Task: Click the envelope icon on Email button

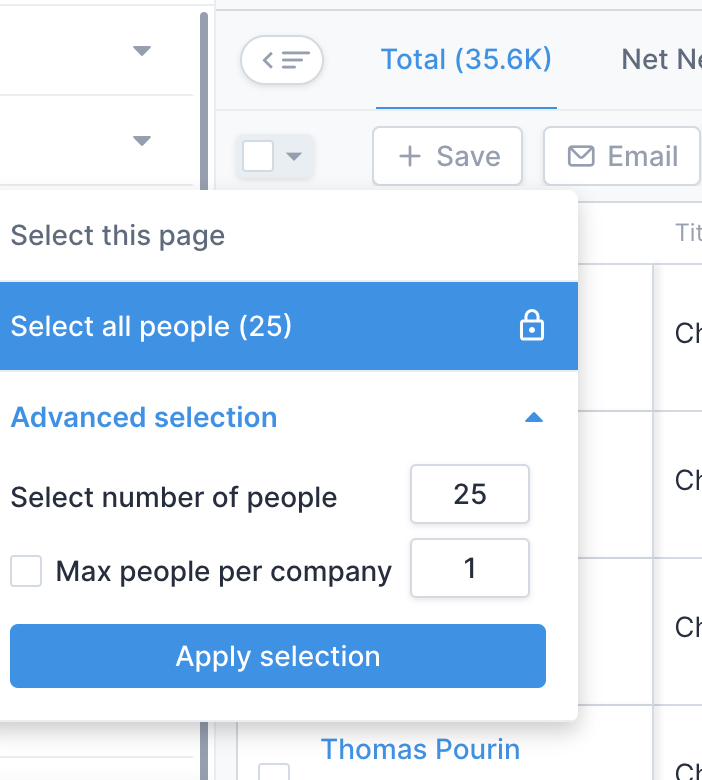Action: [580, 156]
